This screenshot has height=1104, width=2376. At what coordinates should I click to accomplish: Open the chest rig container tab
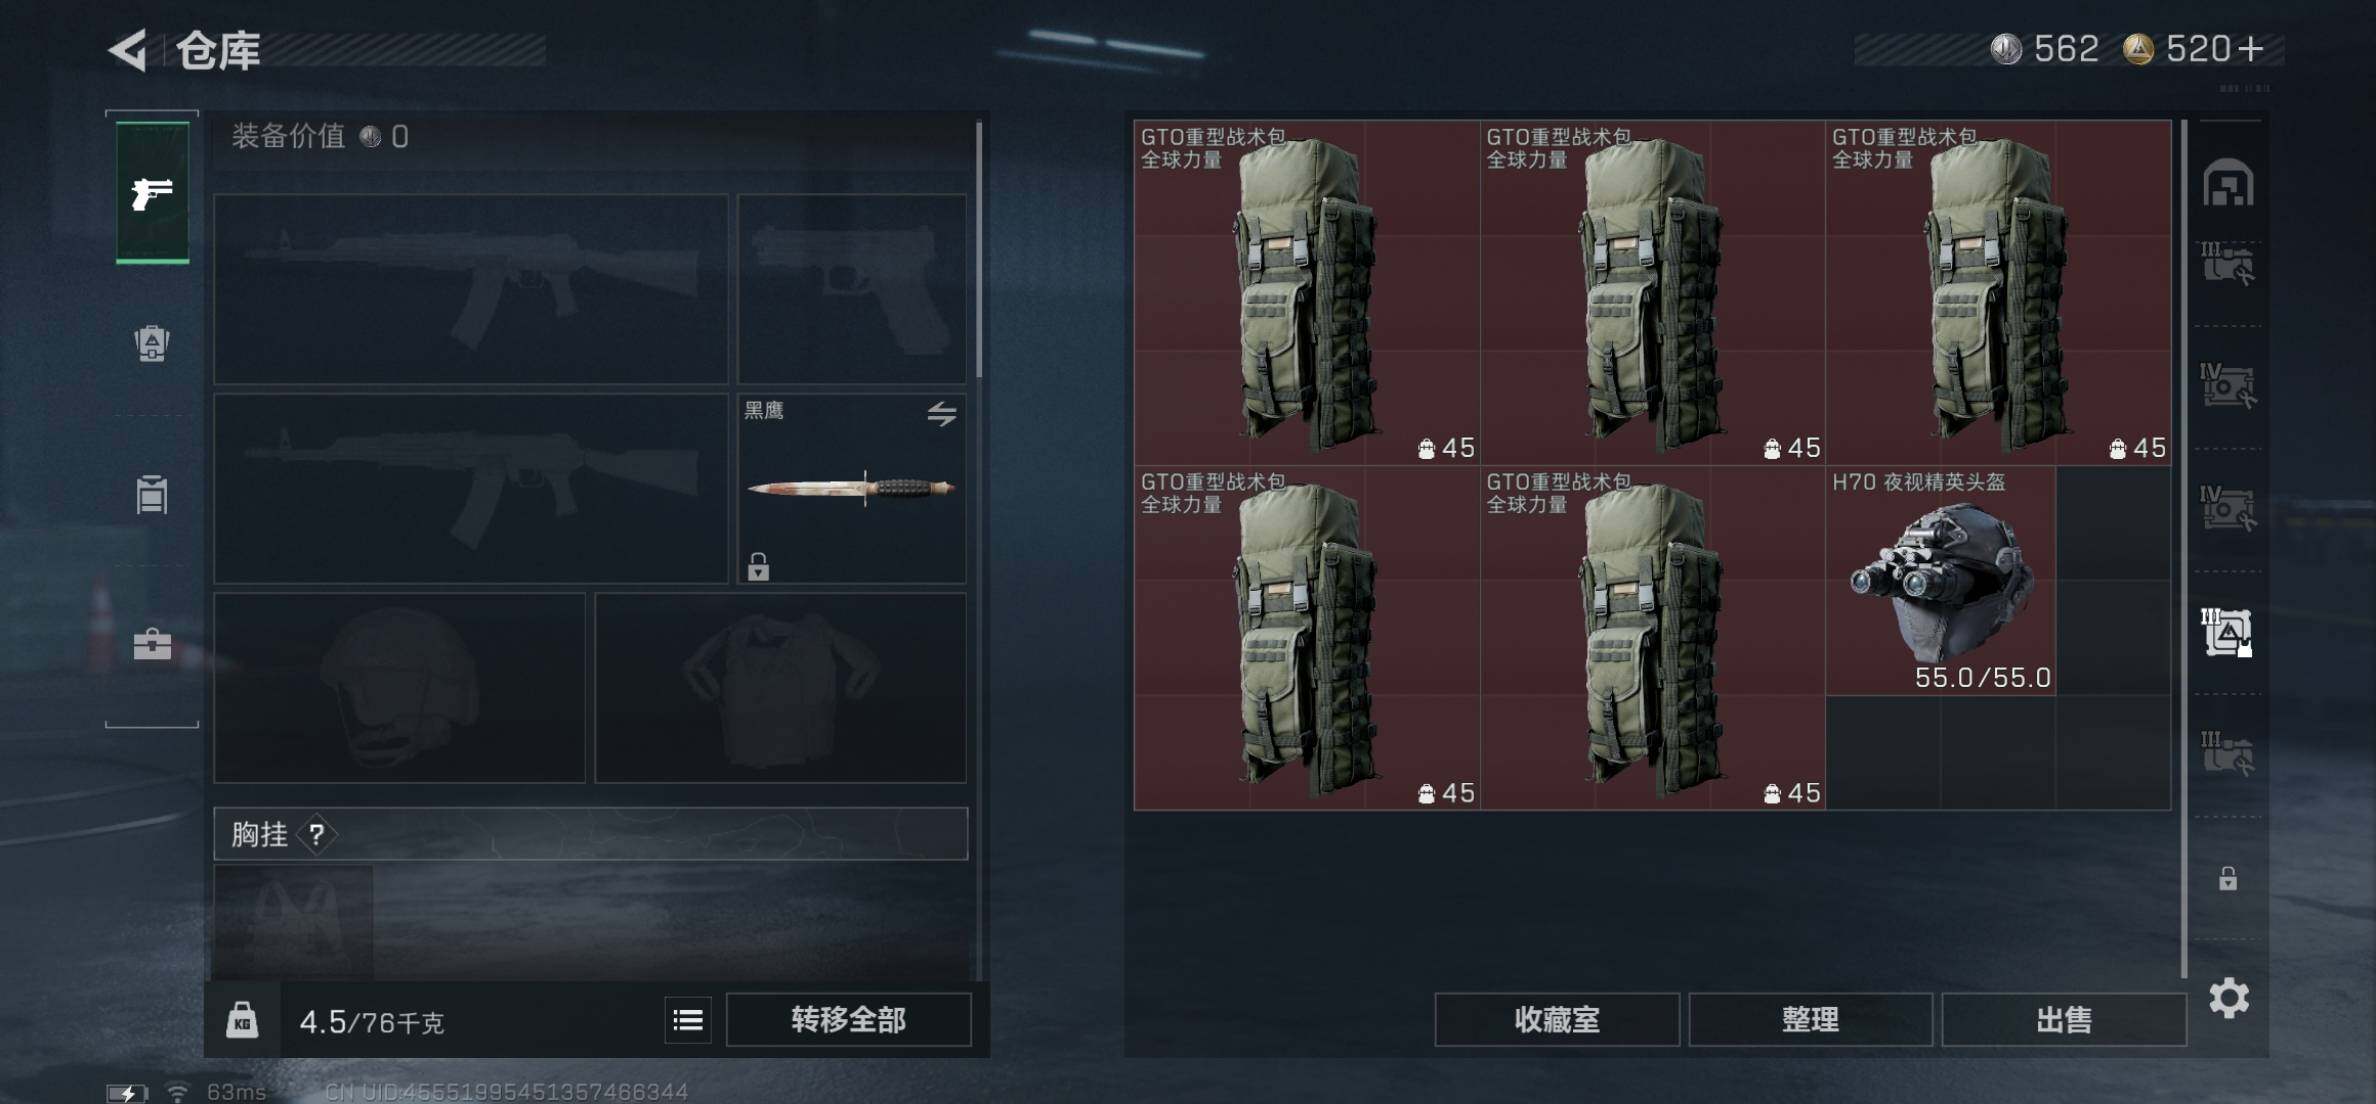[152, 494]
